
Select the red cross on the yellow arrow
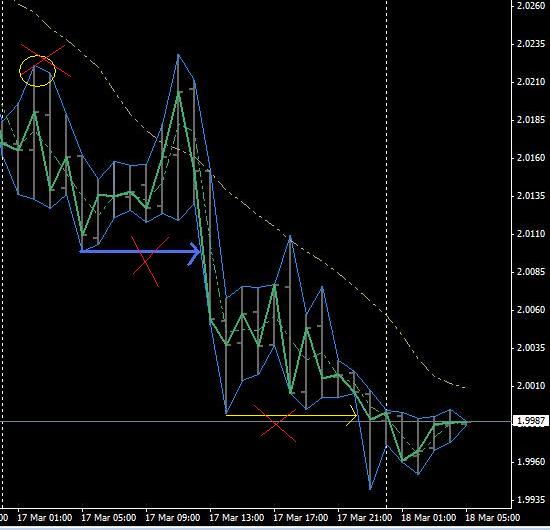pos(276,423)
